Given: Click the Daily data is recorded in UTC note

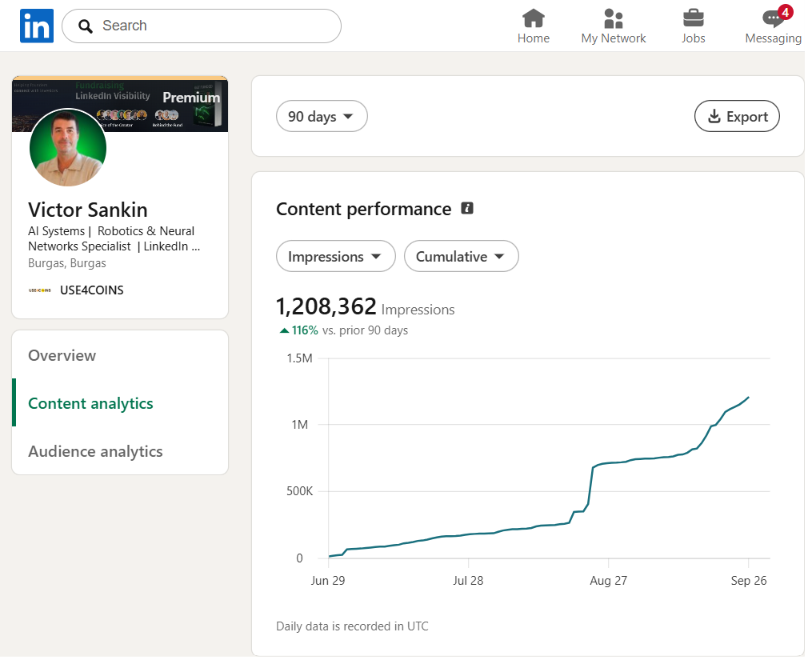Looking at the screenshot, I should click(x=352, y=626).
